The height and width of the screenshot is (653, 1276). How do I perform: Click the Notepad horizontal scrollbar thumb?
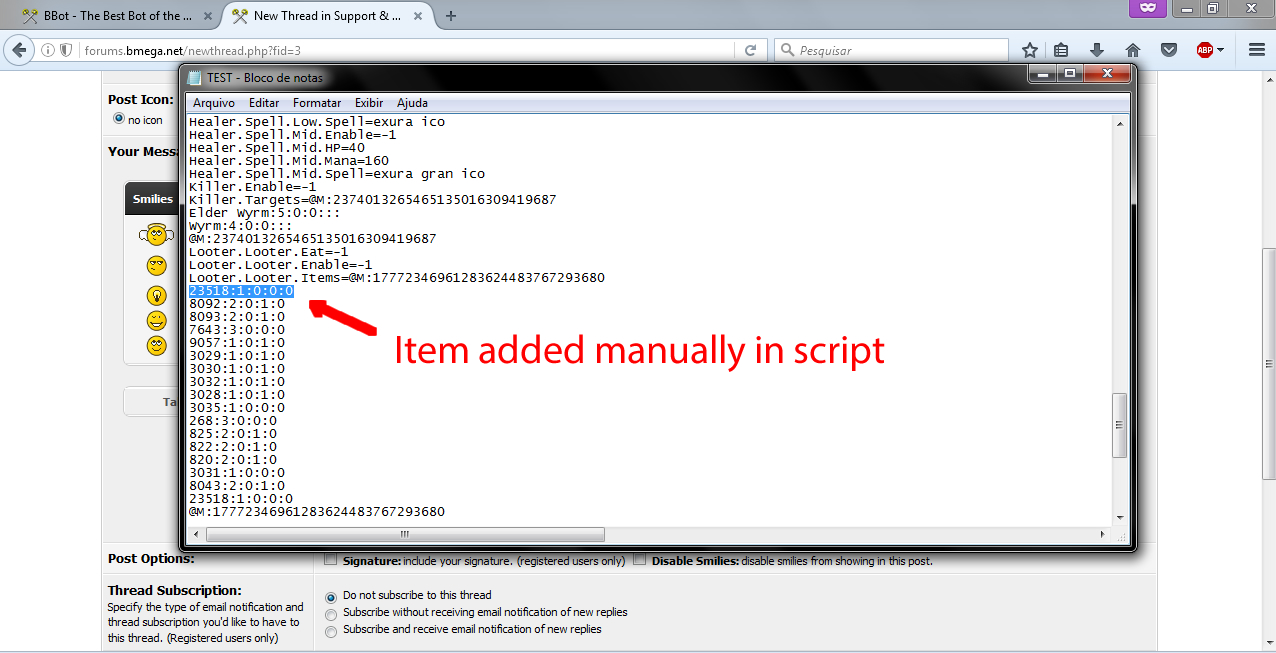tap(405, 534)
